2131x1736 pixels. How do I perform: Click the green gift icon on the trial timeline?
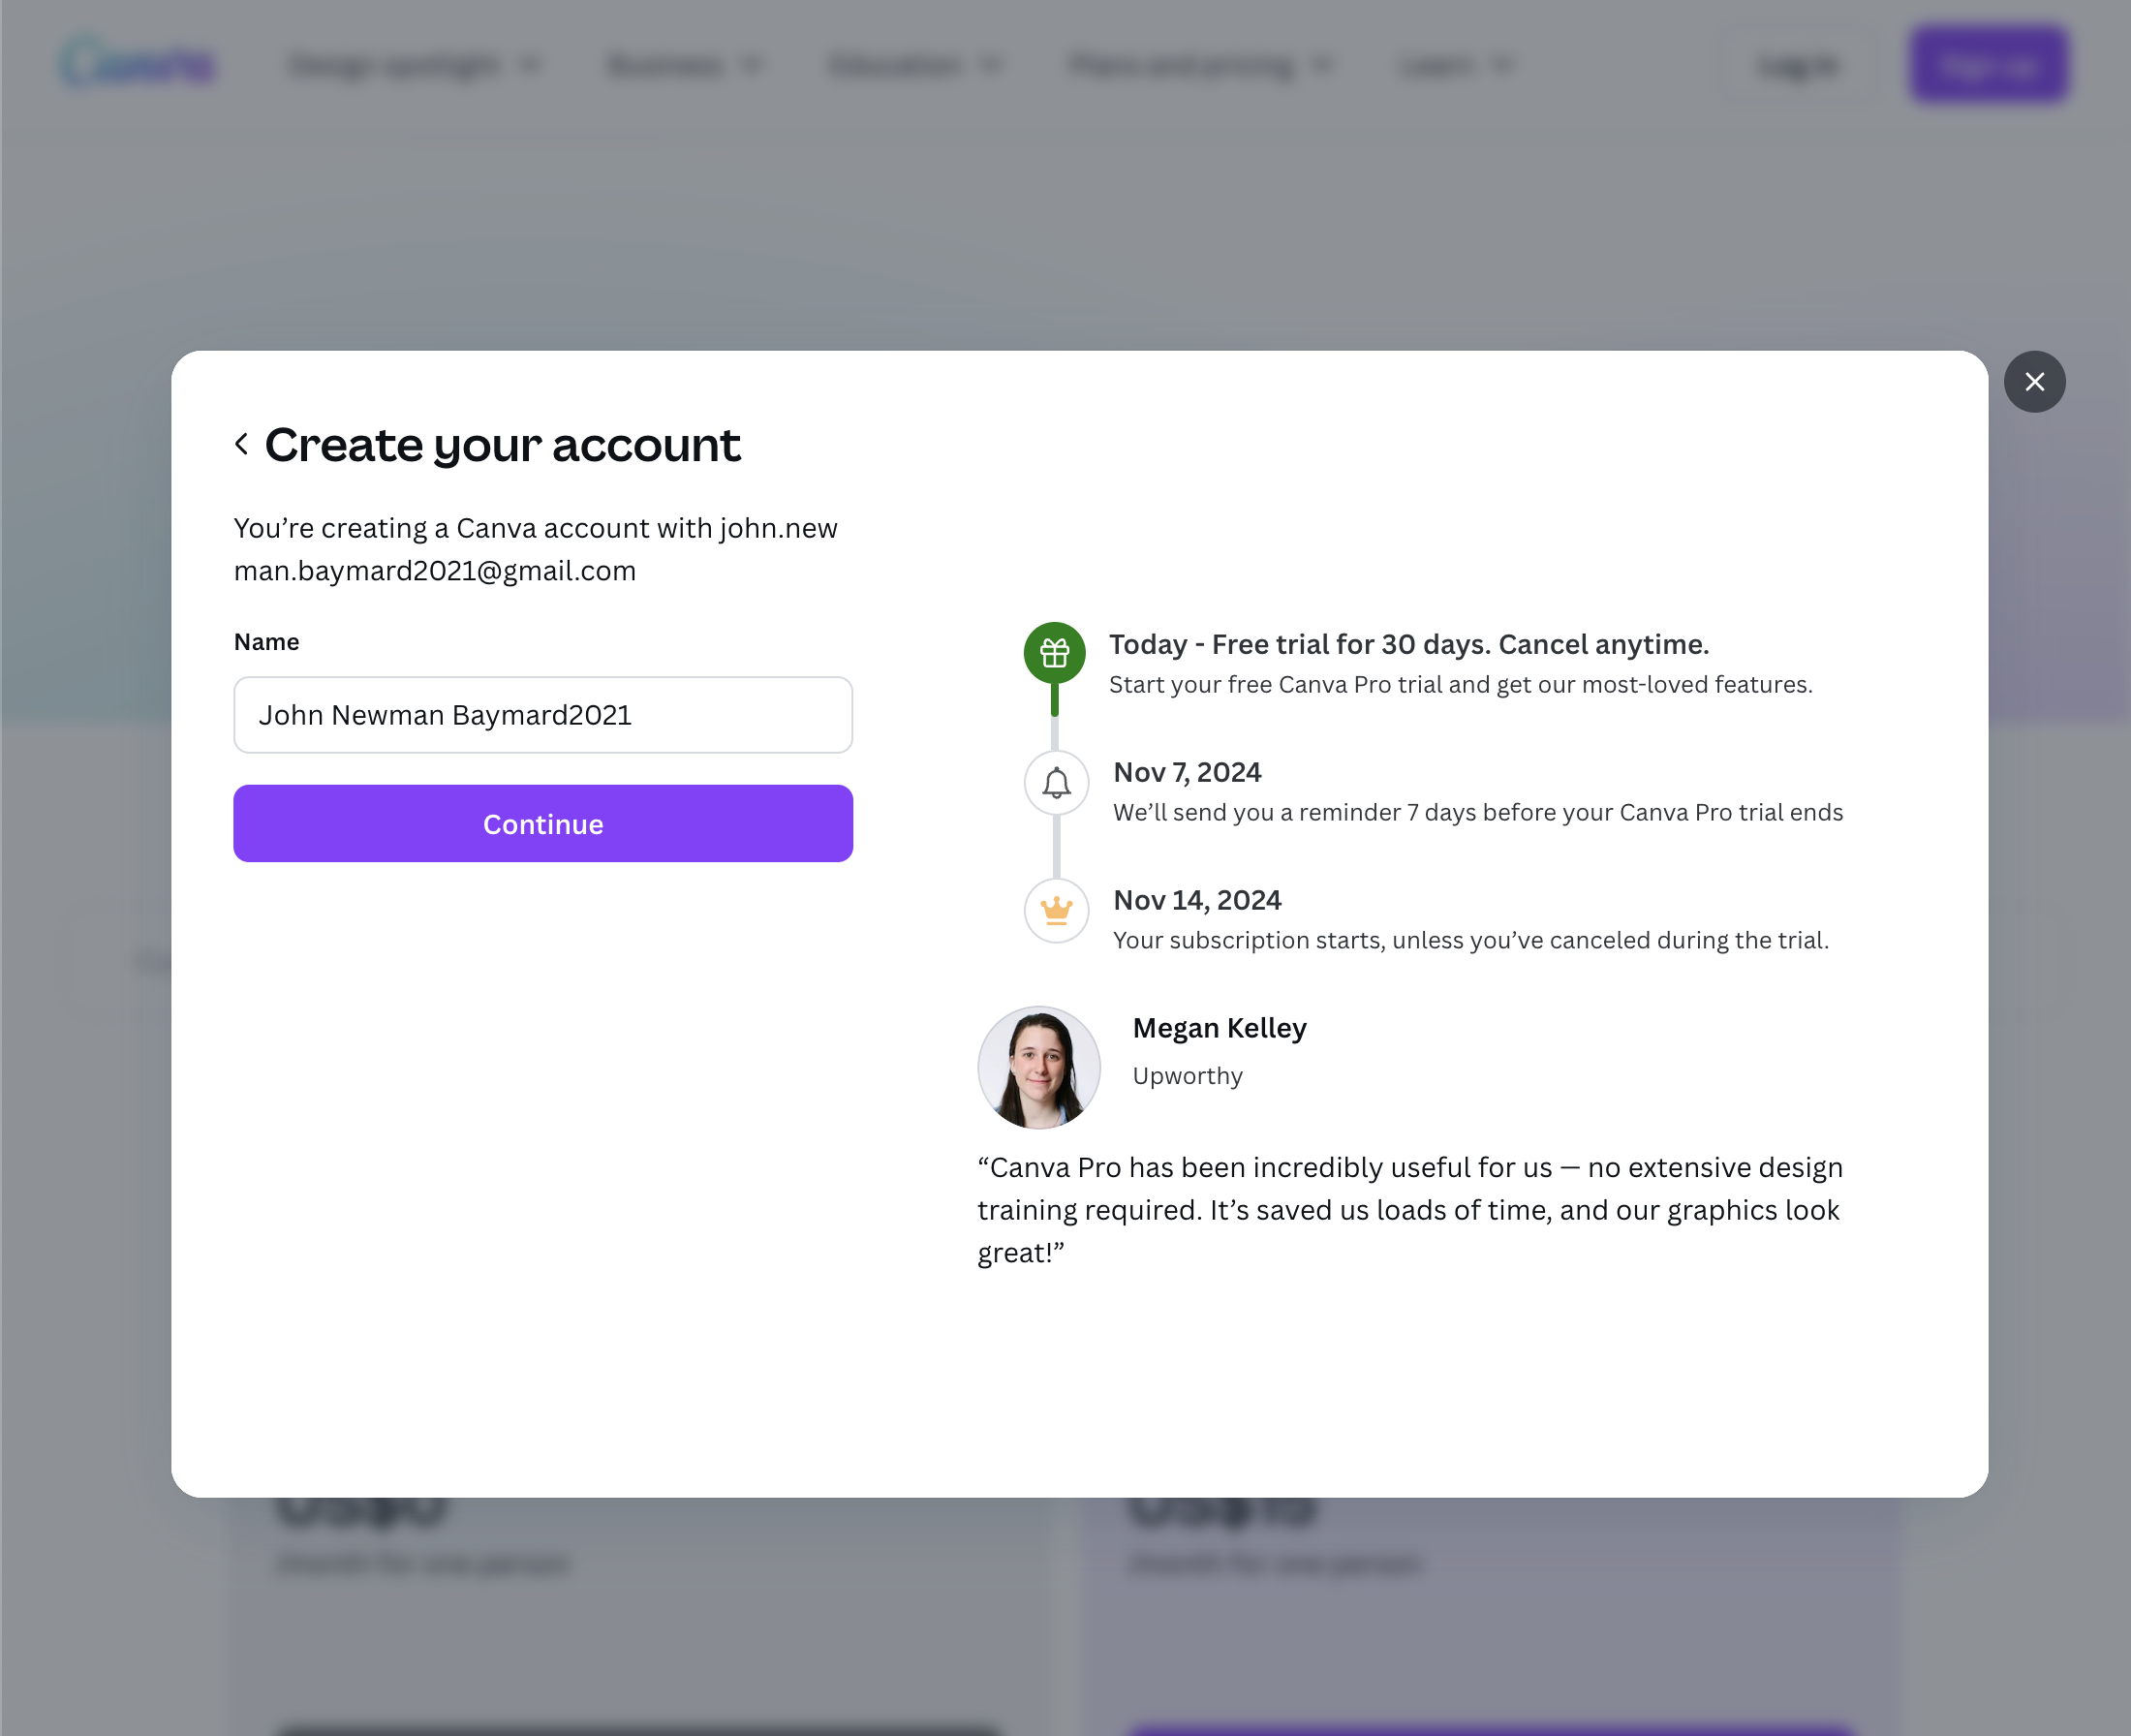(x=1054, y=655)
